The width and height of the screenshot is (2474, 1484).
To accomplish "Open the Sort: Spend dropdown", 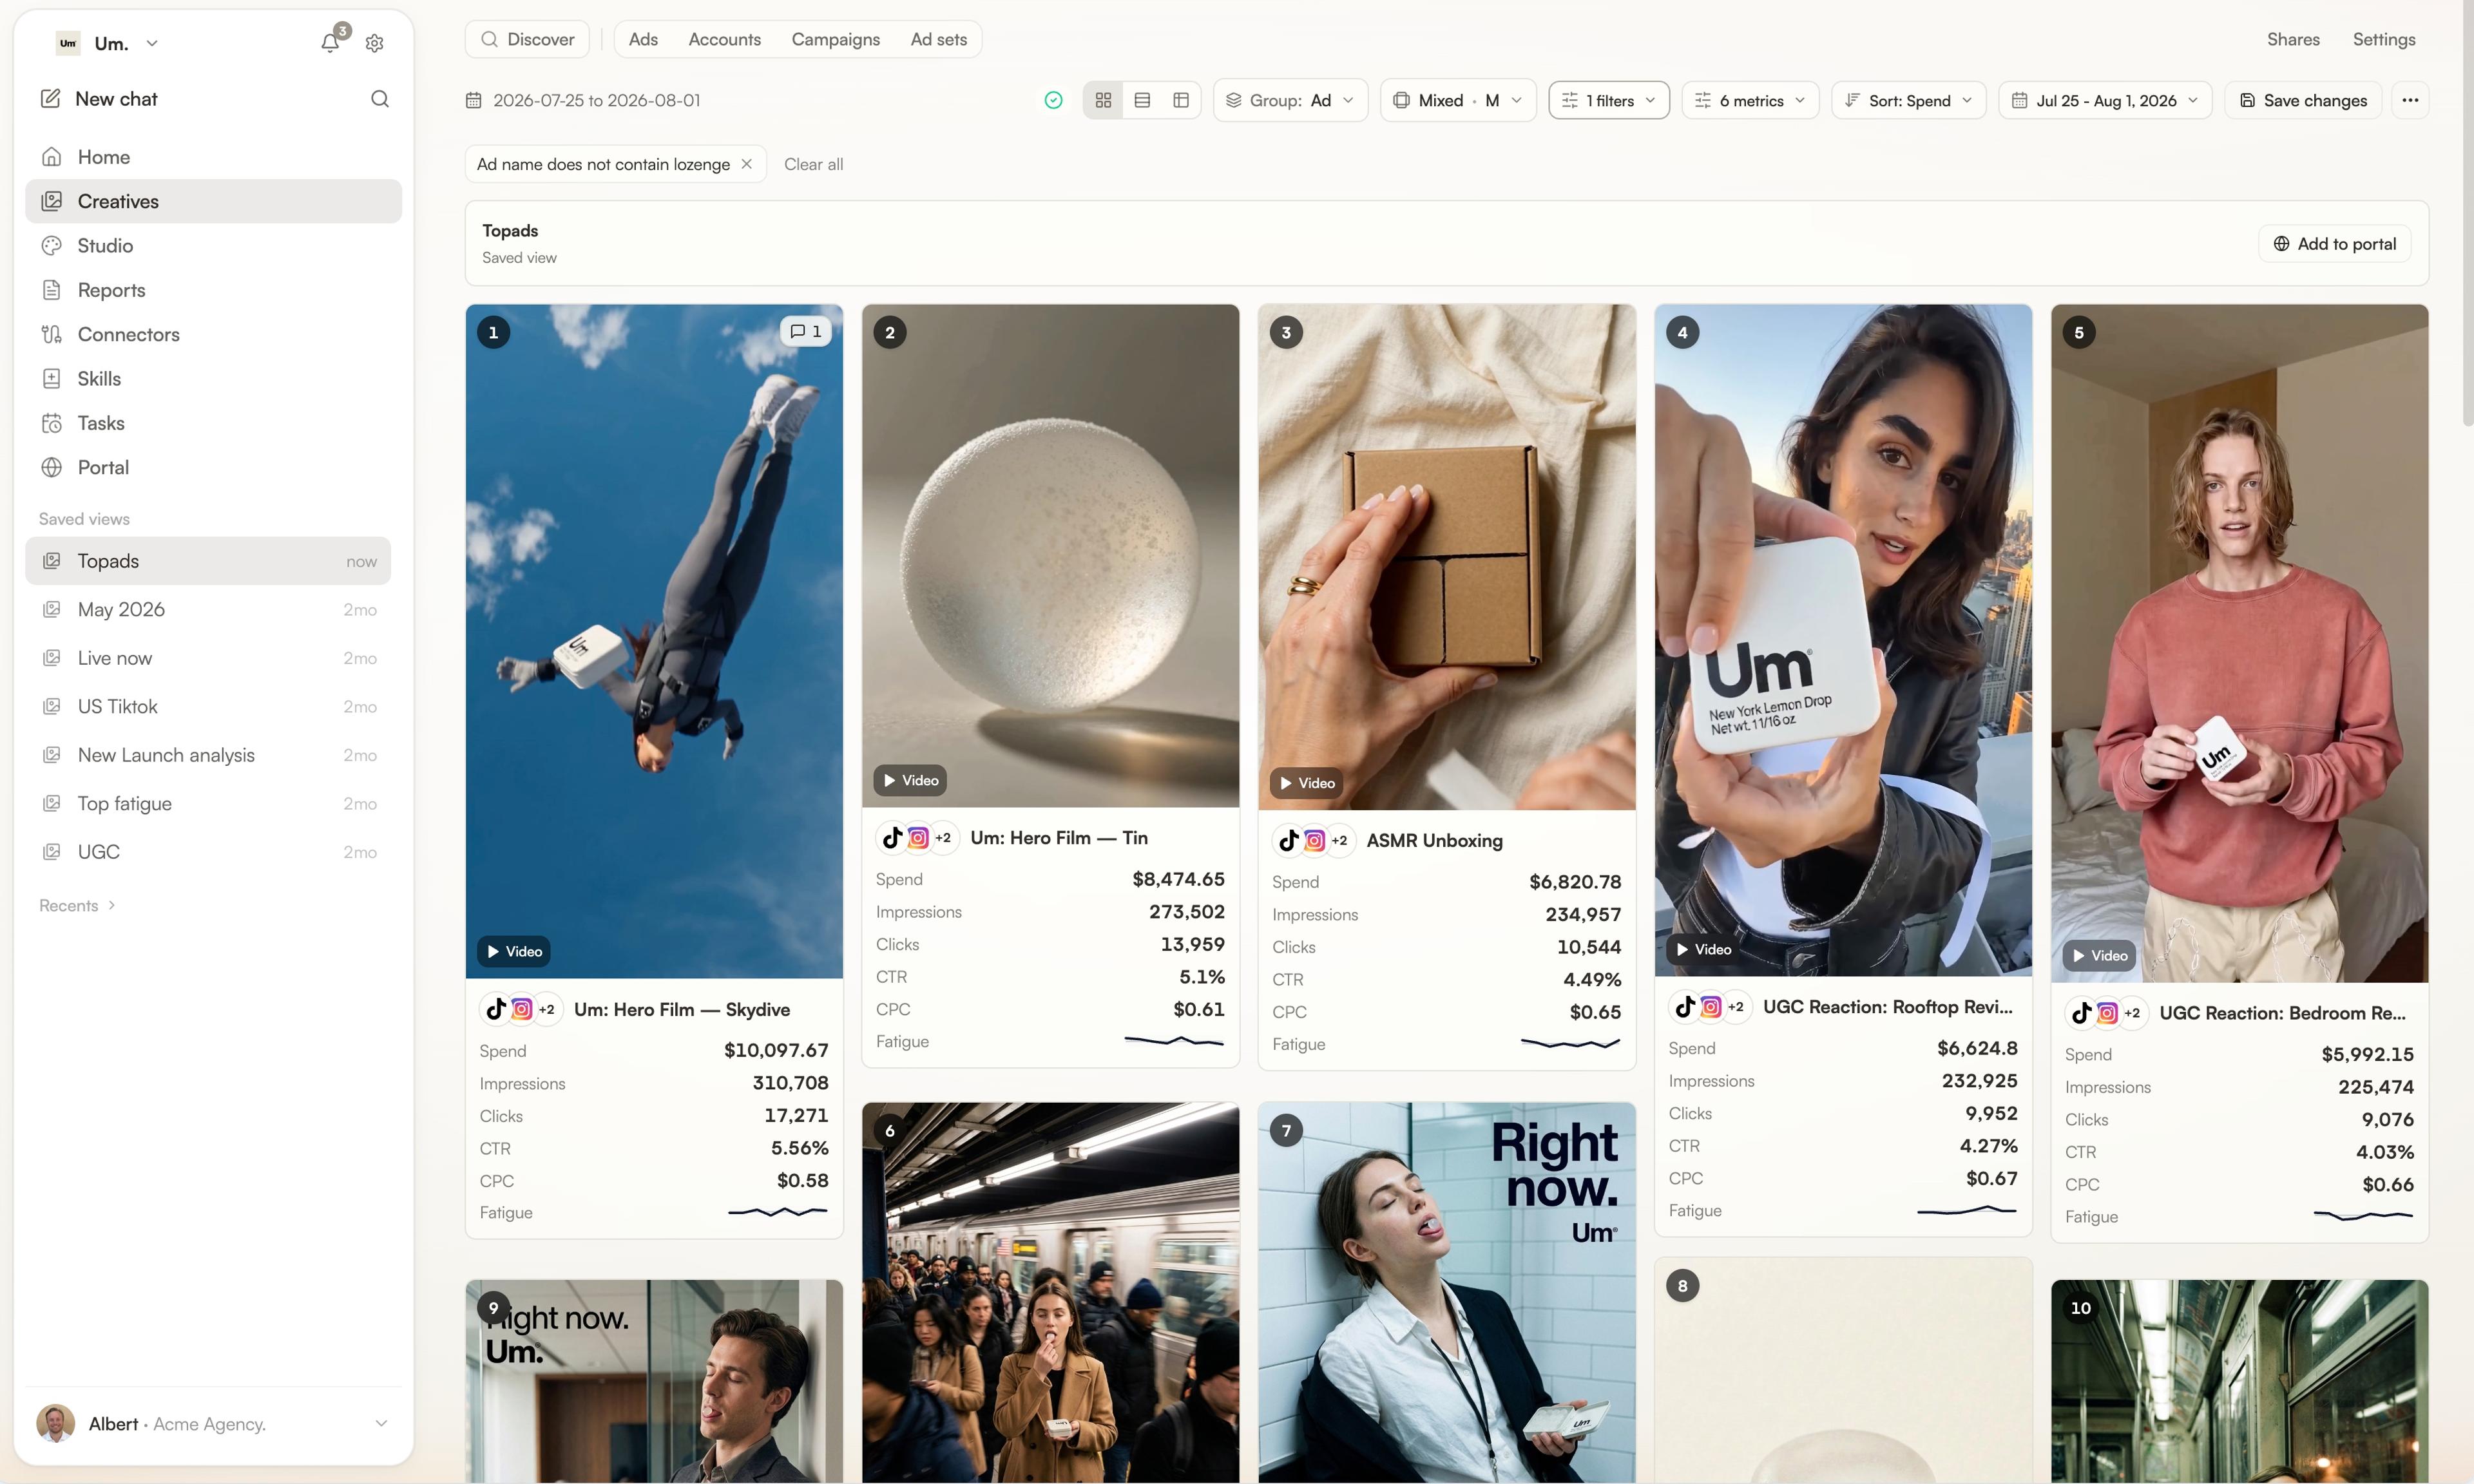I will 1908,100.
